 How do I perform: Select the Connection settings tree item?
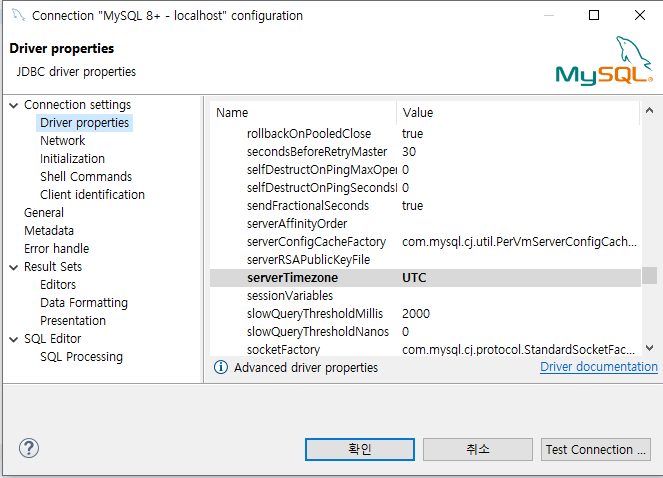pyautogui.click(x=77, y=104)
